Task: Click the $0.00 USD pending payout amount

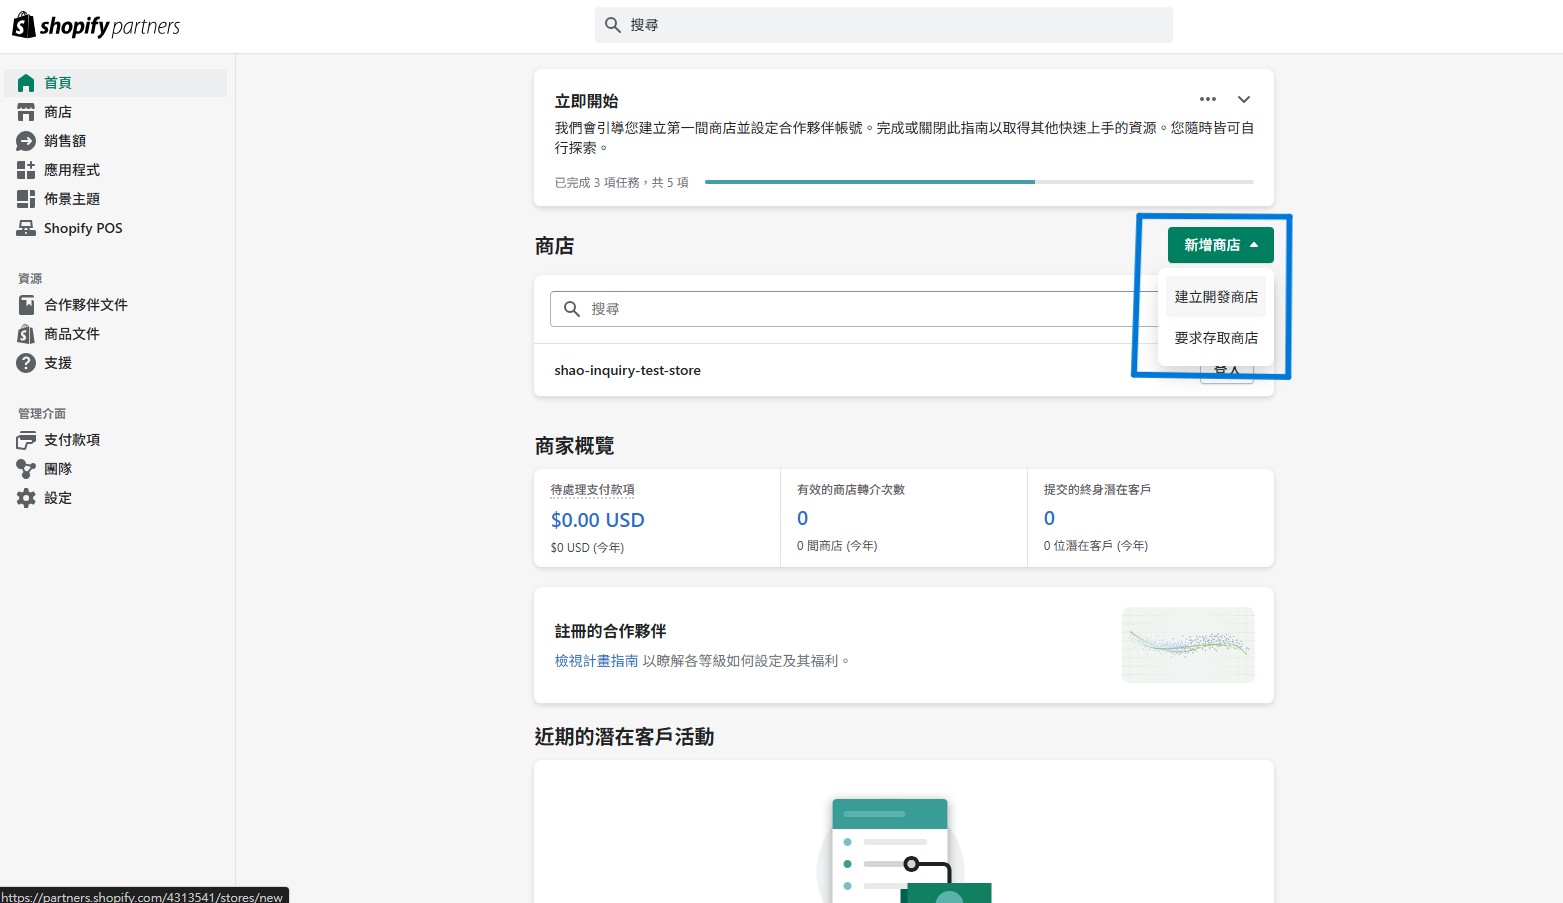Action: [x=597, y=520]
